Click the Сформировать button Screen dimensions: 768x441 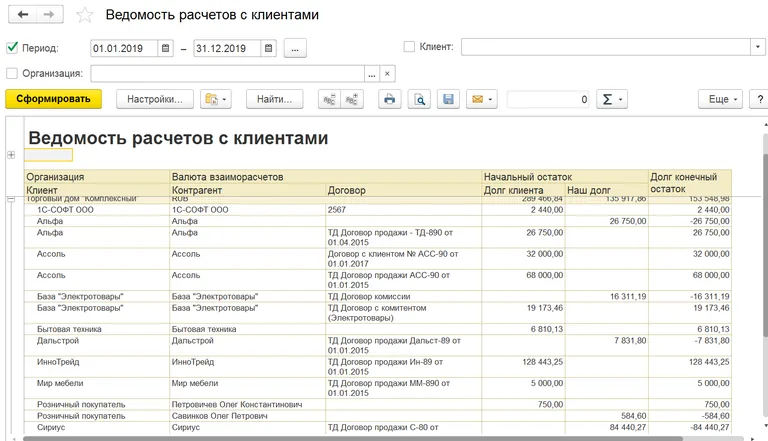[x=53, y=99]
